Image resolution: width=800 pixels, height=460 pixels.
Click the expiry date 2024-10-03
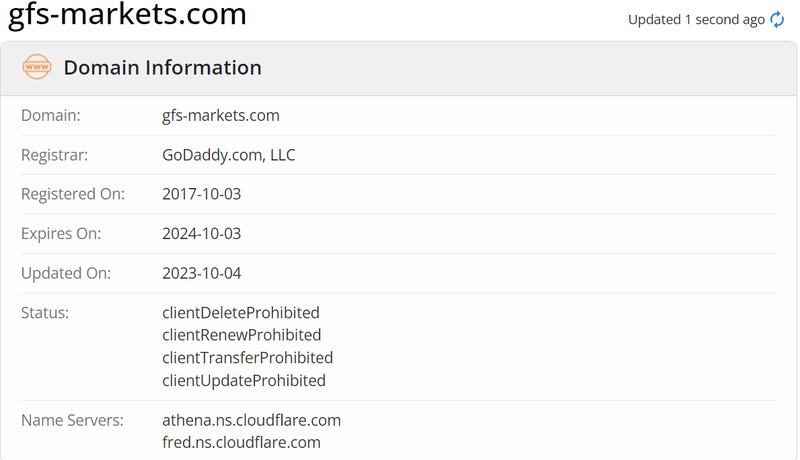[x=202, y=234]
